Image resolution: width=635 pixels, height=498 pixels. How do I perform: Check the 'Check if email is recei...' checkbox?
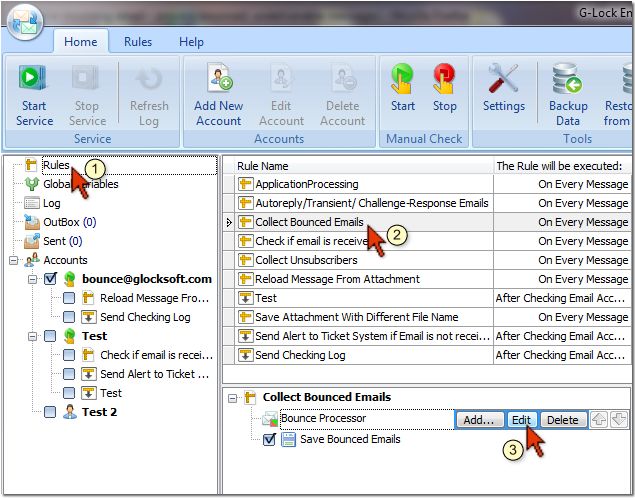[x=69, y=355]
